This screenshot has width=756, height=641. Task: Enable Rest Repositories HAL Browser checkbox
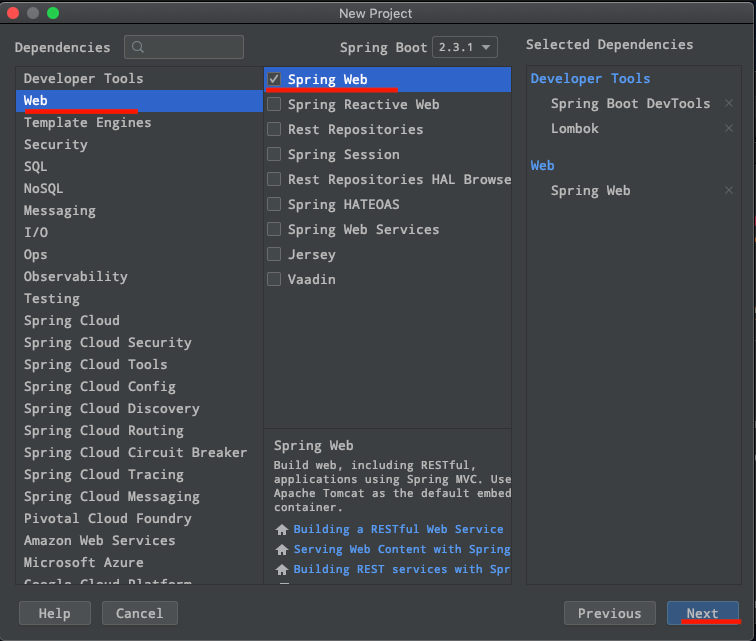pyautogui.click(x=274, y=179)
